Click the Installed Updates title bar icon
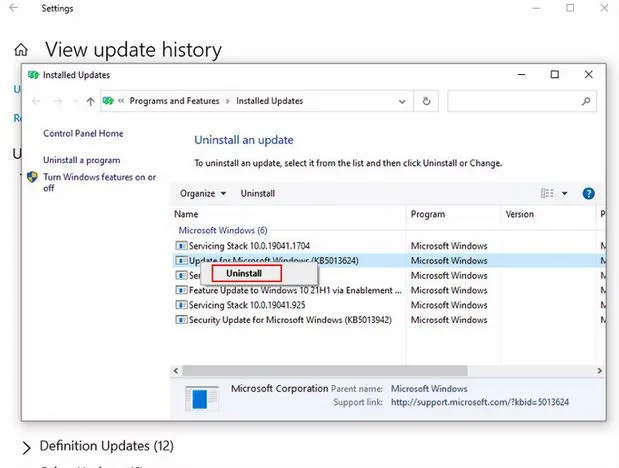 point(34,75)
